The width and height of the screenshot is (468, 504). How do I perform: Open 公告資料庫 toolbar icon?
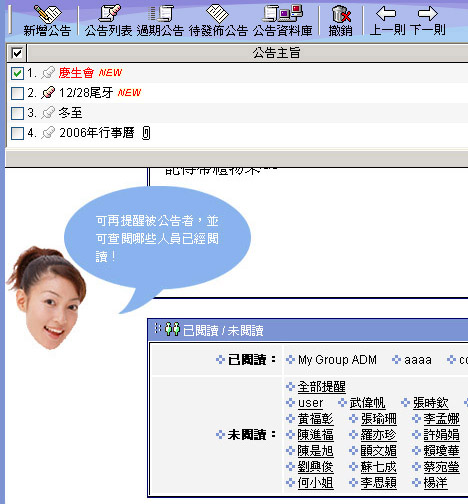pyautogui.click(x=283, y=13)
